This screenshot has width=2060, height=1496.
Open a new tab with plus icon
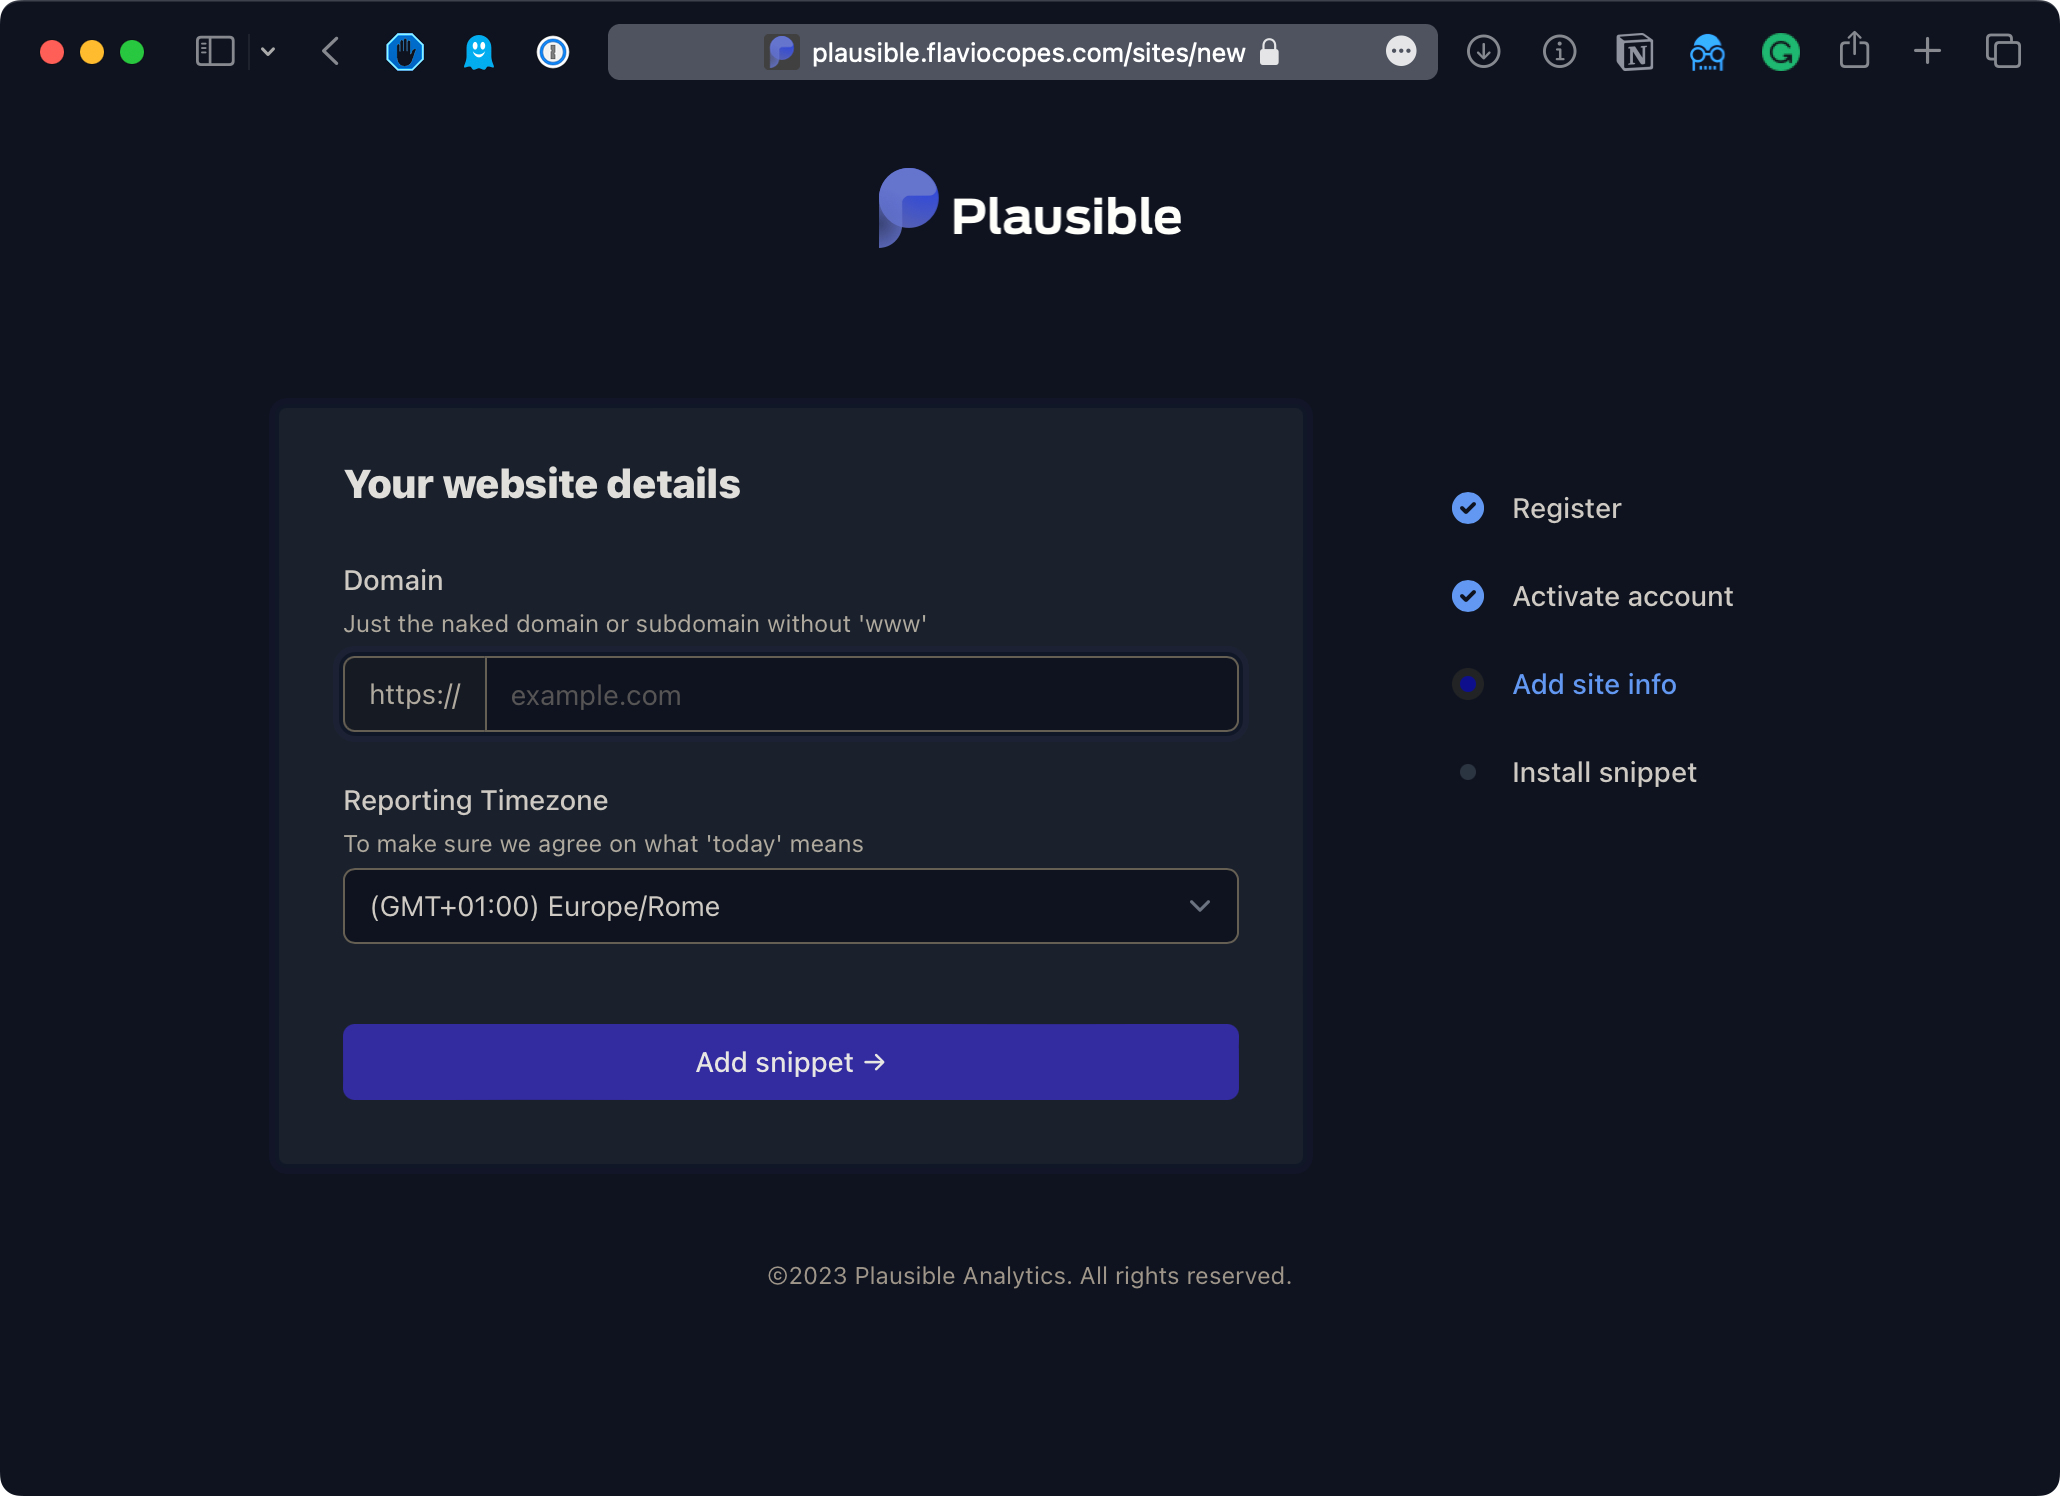[1927, 51]
